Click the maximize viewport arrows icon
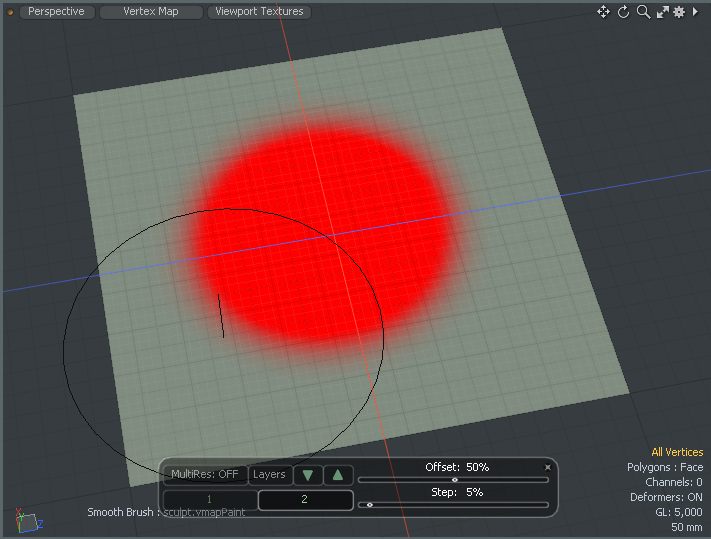This screenshot has height=539, width=711. 662,12
